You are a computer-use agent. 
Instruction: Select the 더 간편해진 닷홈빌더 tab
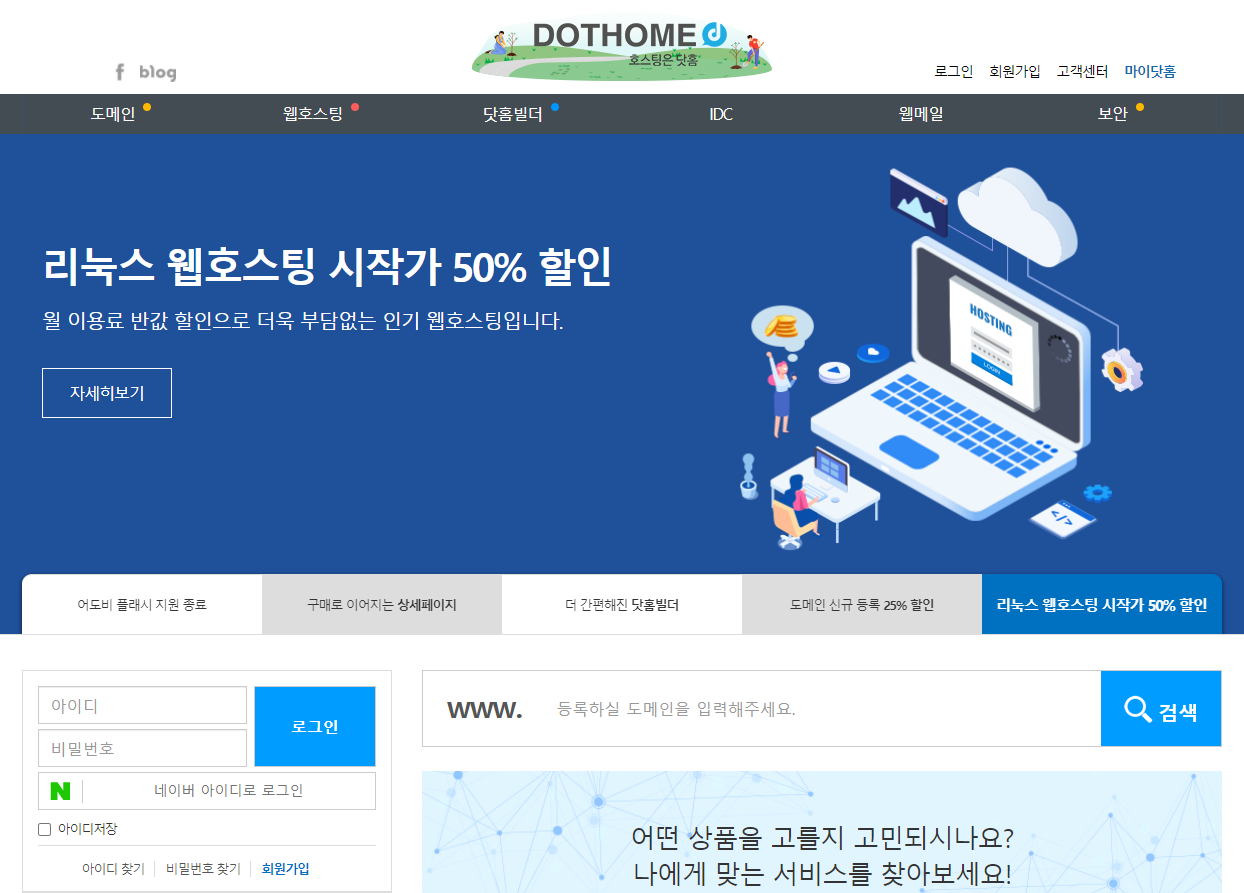point(622,604)
